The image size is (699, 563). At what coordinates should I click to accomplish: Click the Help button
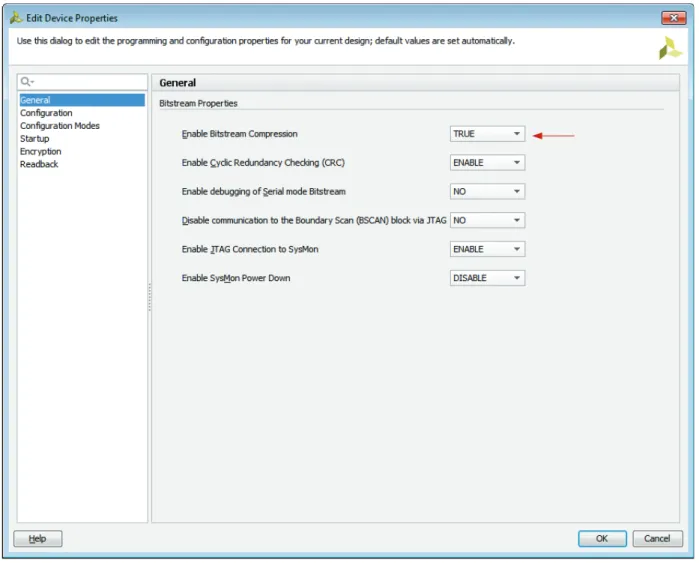pos(38,538)
